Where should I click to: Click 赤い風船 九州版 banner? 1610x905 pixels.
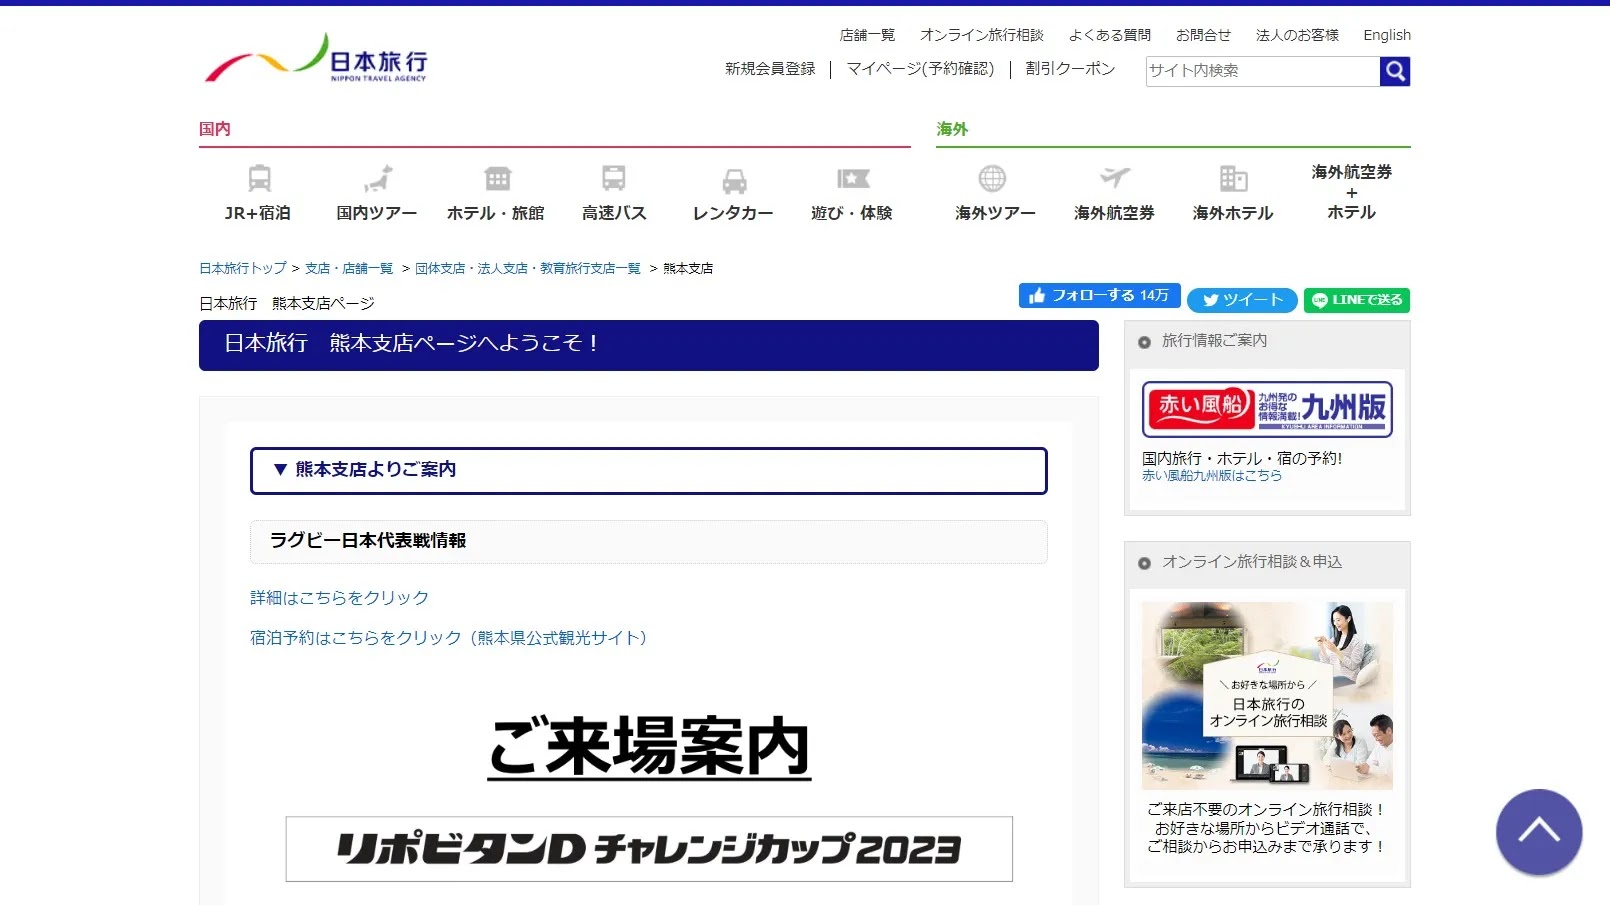(x=1267, y=409)
